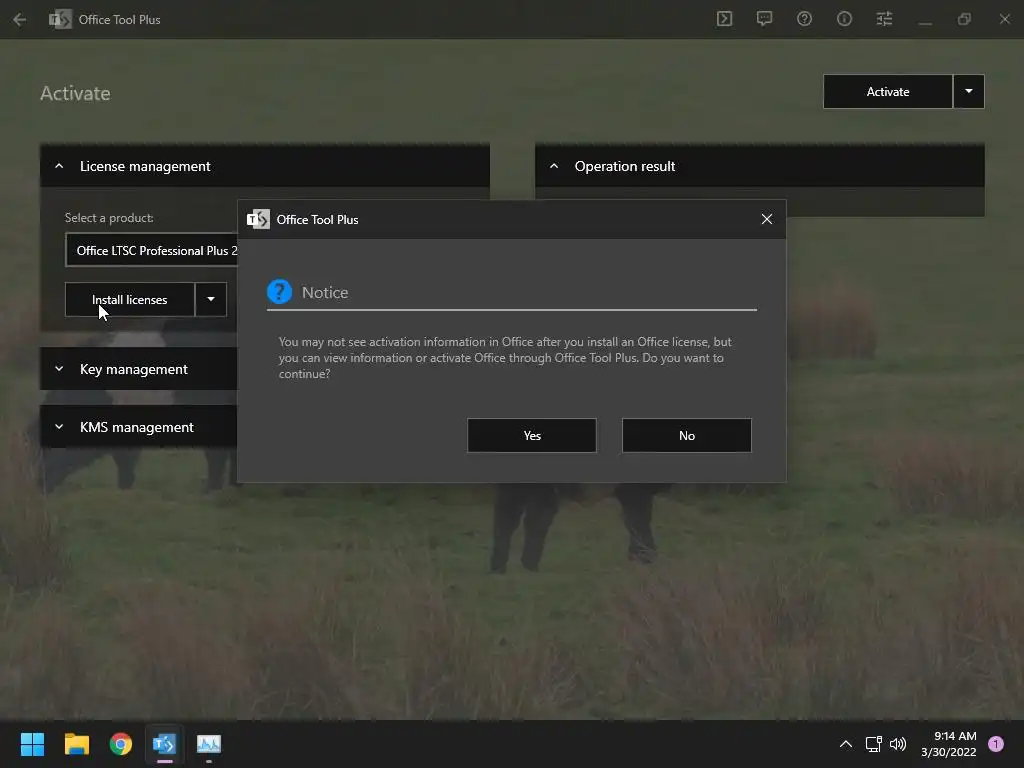Viewport: 1024px width, 768px height.
Task: Open the settings sliders icon
Action: pos(884,19)
